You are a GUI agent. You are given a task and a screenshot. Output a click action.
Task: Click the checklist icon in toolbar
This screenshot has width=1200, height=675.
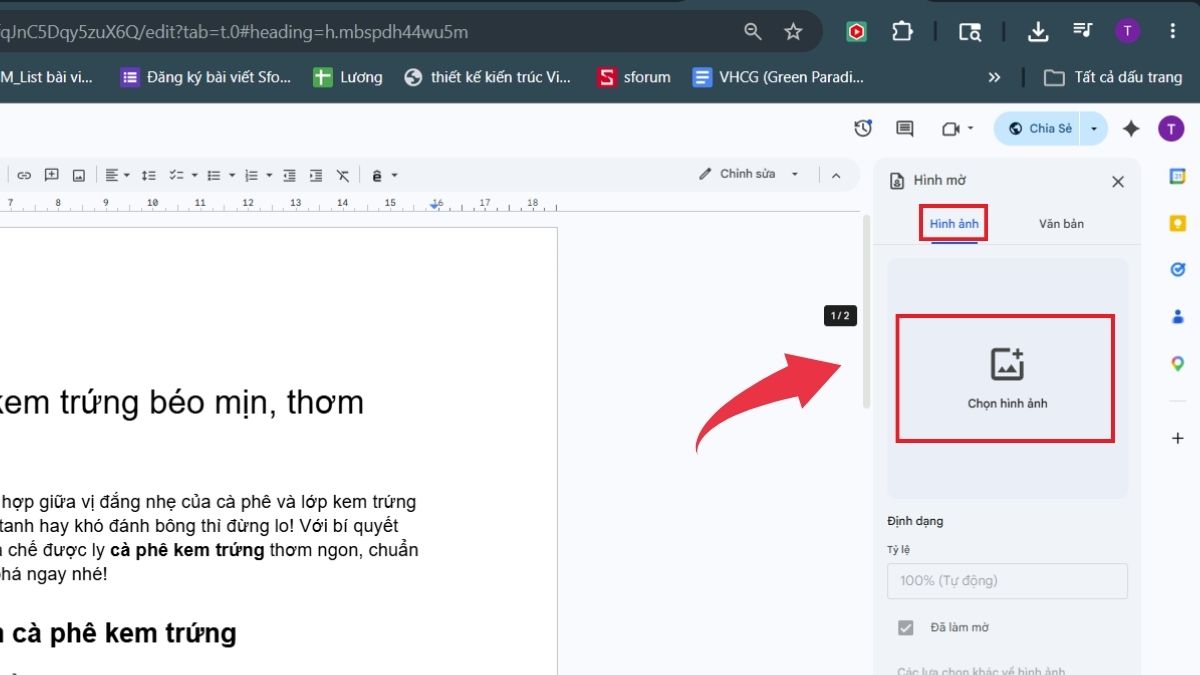coord(176,175)
